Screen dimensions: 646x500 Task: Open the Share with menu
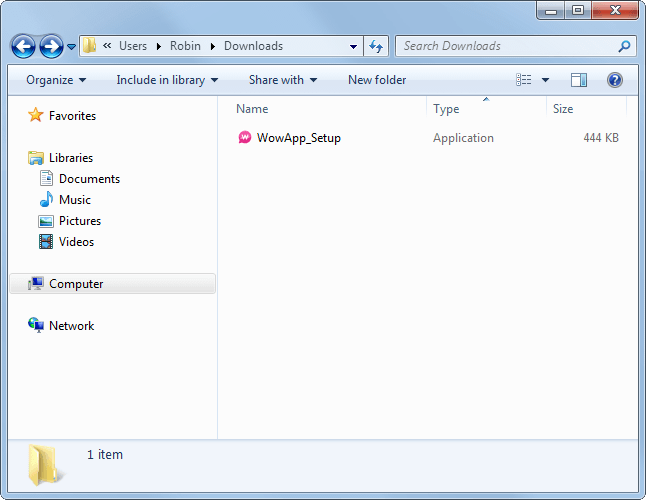[283, 80]
